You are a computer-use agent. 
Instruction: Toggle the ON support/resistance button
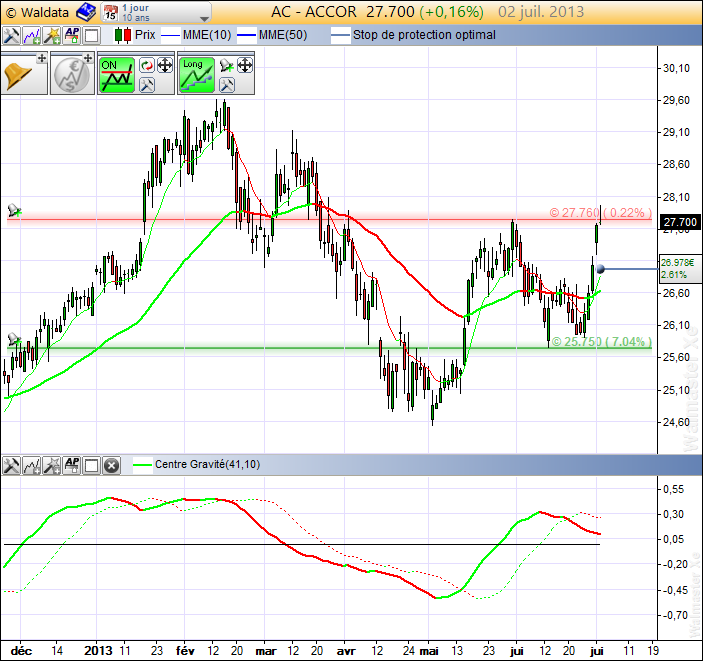117,75
